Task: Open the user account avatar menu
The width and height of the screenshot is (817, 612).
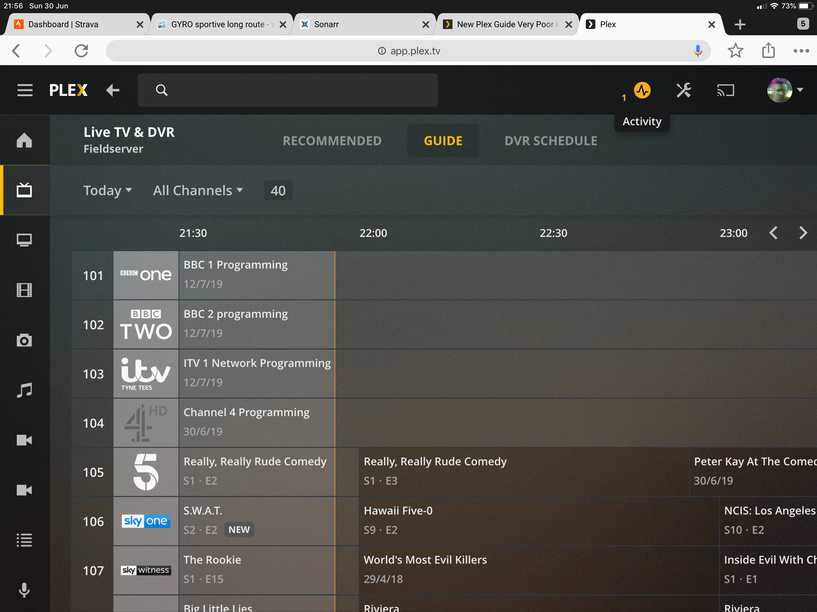Action: click(x=784, y=90)
